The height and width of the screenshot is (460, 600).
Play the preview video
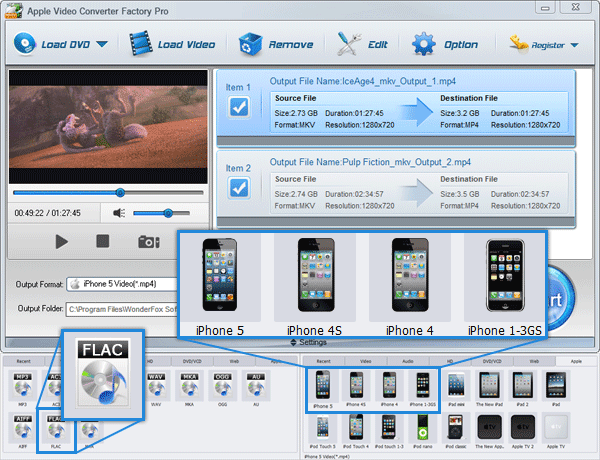click(x=61, y=241)
